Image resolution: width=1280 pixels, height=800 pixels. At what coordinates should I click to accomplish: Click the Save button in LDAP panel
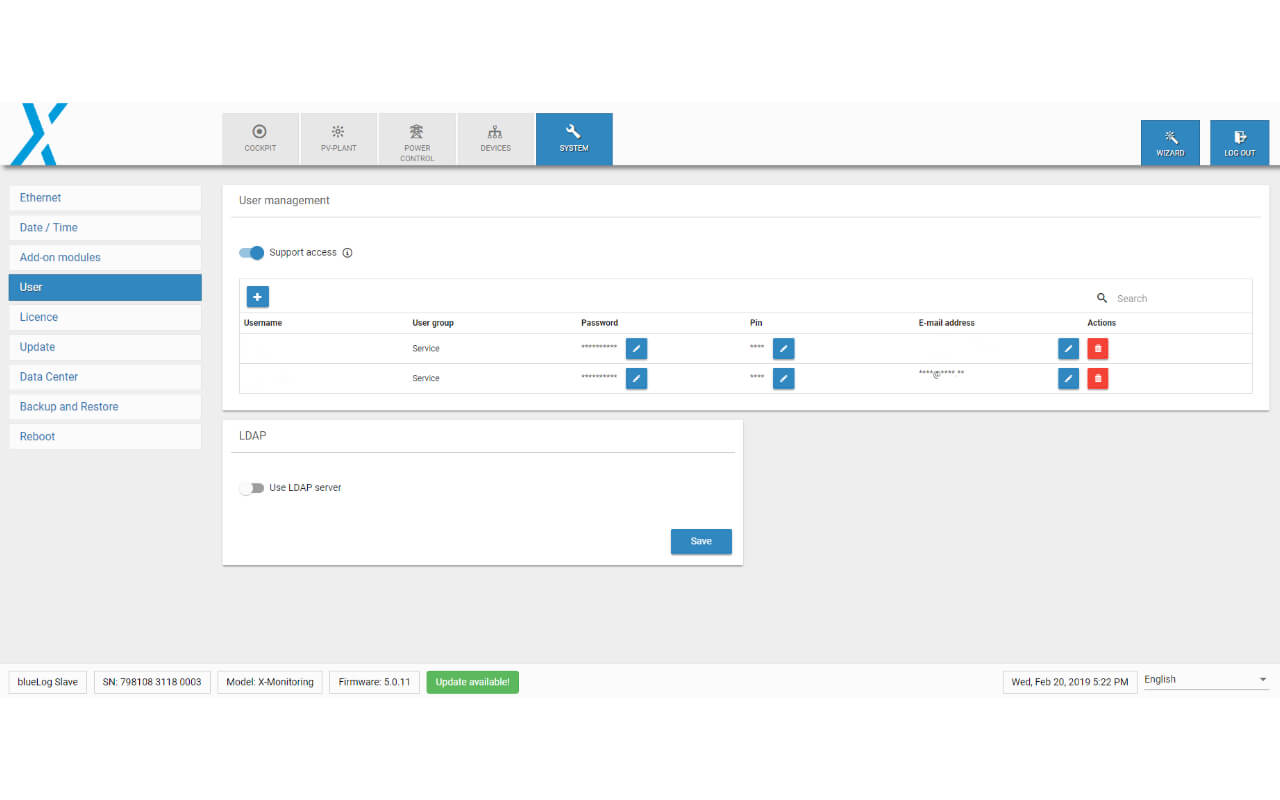point(701,541)
